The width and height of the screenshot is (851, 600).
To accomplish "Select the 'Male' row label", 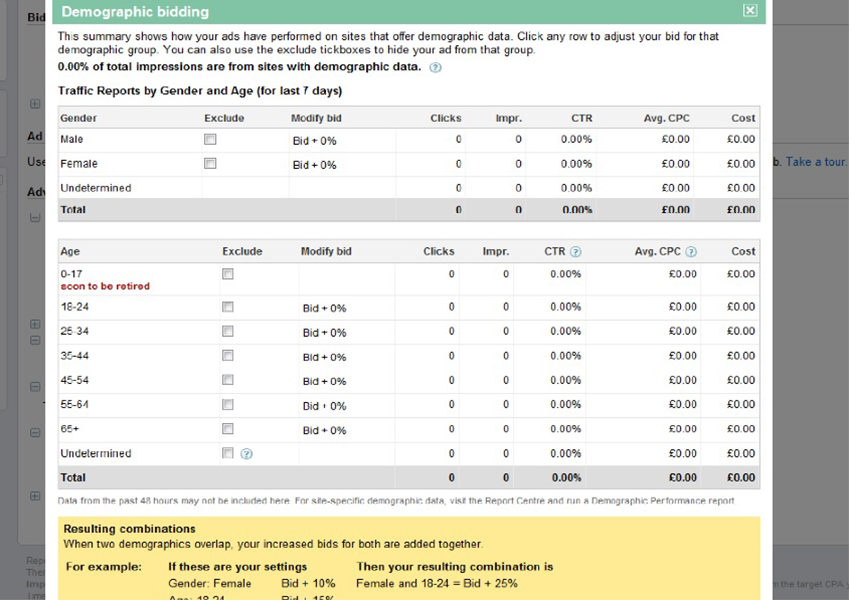I will coord(72,139).
